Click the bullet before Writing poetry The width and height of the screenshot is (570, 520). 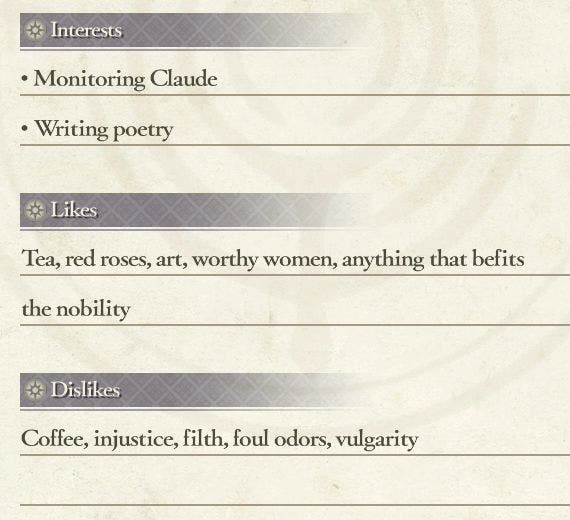click(x=24, y=128)
